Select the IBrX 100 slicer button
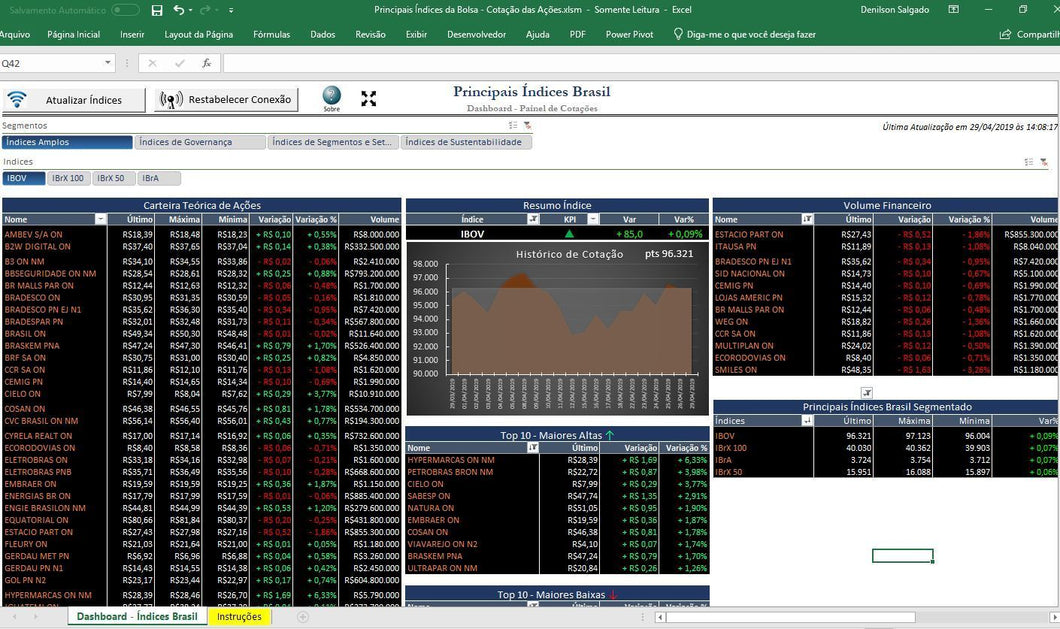Image resolution: width=1060 pixels, height=629 pixels. pyautogui.click(x=68, y=179)
